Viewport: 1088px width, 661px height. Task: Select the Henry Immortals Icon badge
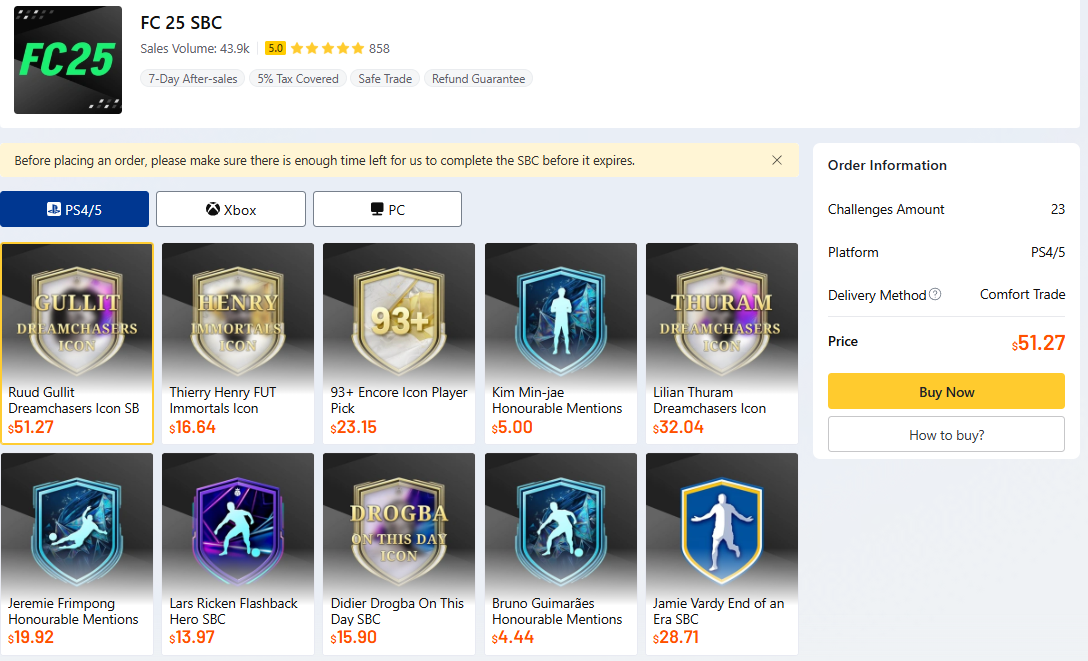(x=238, y=320)
